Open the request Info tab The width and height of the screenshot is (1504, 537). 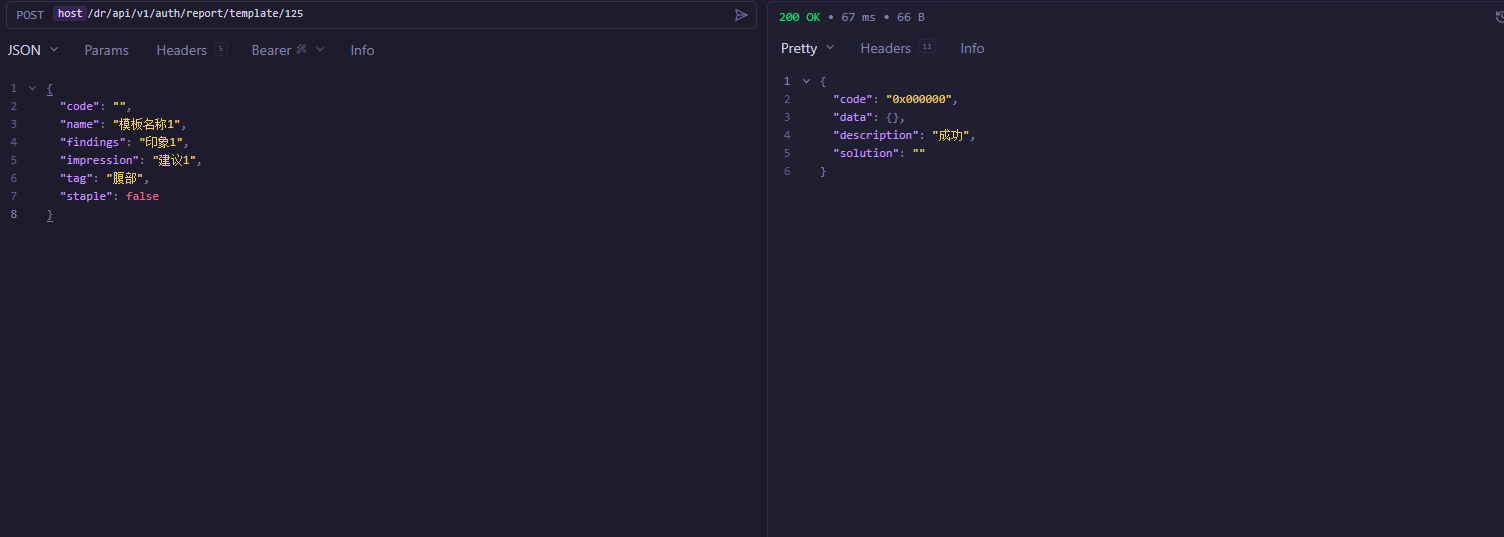click(362, 50)
